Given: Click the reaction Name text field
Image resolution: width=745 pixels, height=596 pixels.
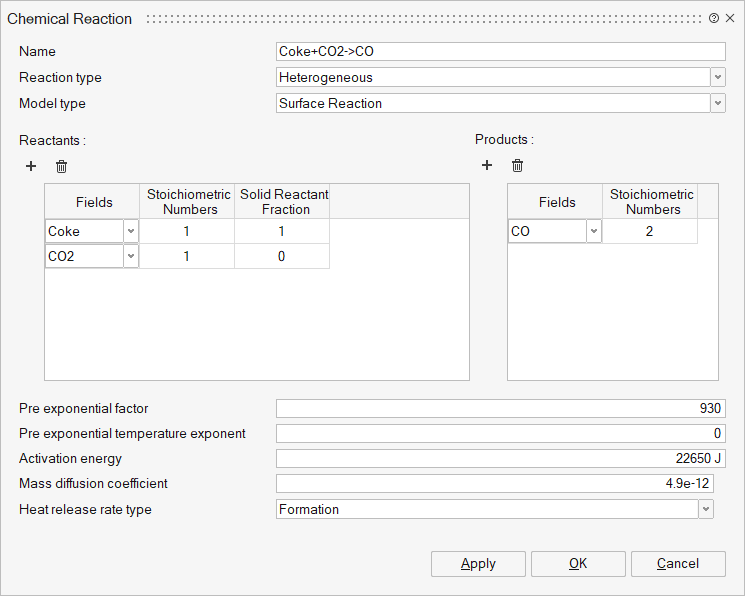Looking at the screenshot, I should click(500, 51).
